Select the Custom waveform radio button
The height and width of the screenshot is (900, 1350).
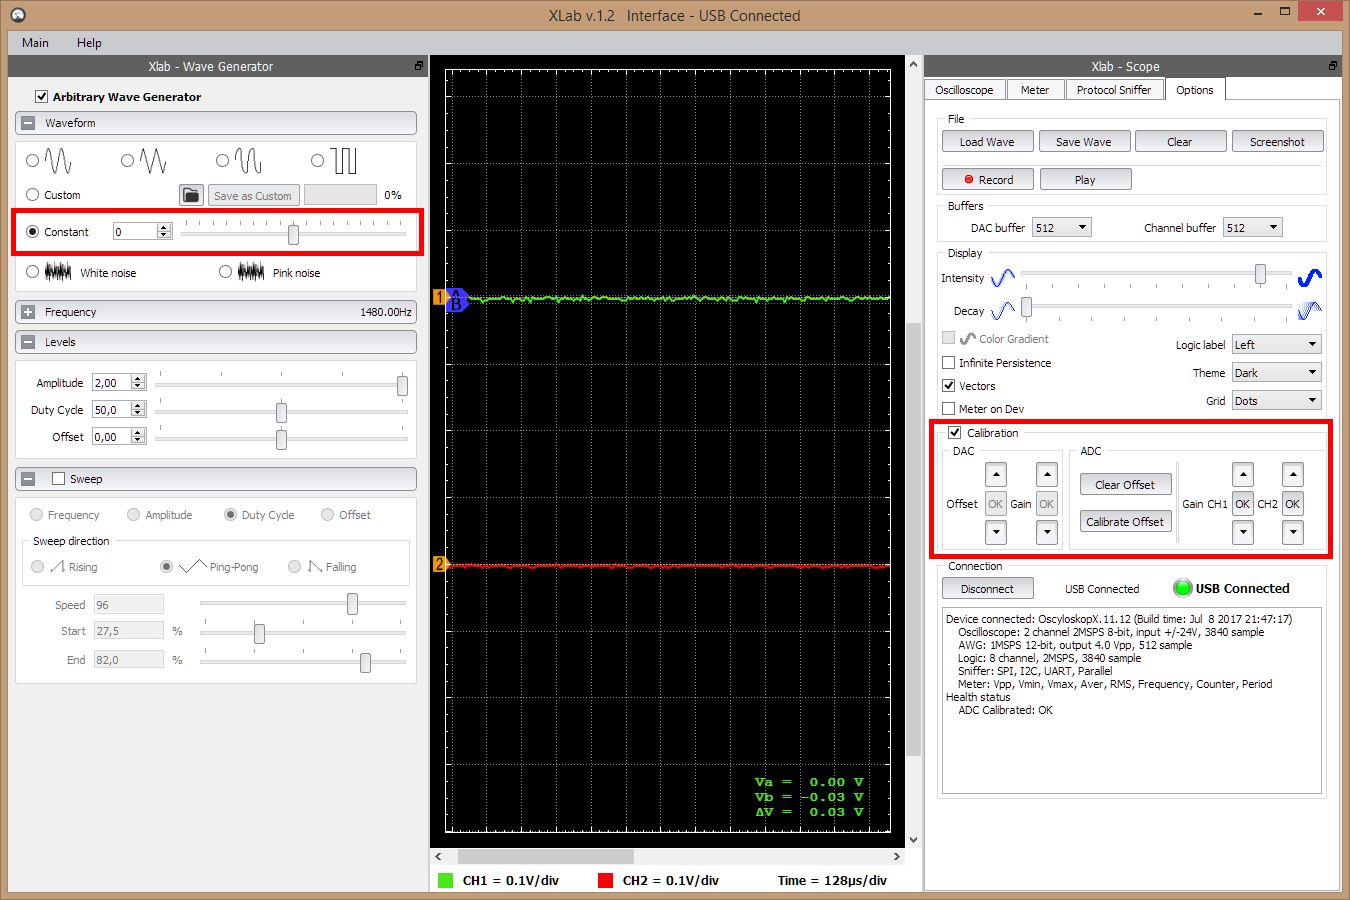[x=33, y=195]
